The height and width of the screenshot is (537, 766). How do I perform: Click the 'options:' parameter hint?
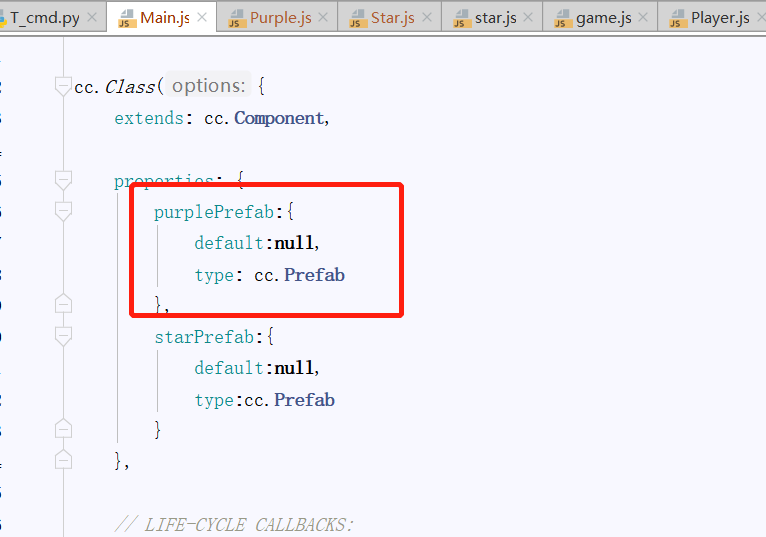point(209,86)
